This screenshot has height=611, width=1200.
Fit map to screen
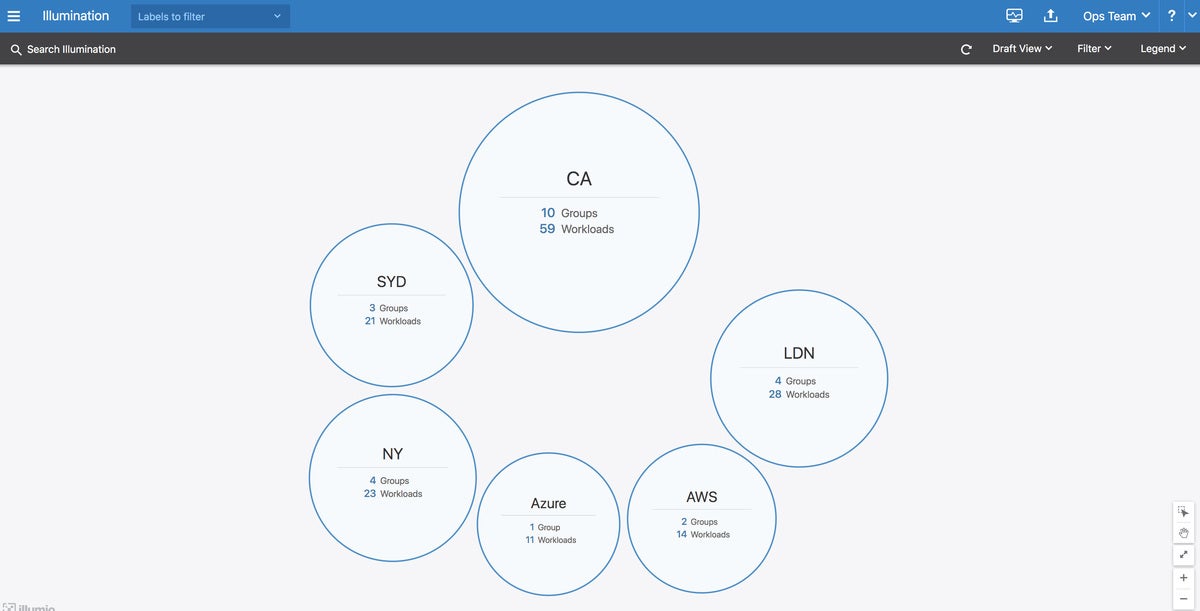click(1184, 554)
